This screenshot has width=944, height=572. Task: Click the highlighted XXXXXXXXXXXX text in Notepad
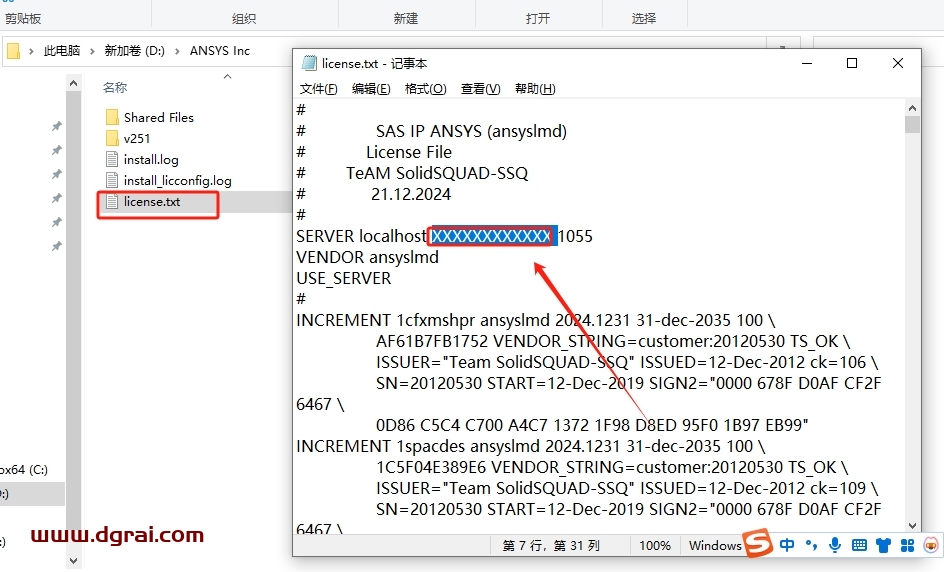[491, 236]
